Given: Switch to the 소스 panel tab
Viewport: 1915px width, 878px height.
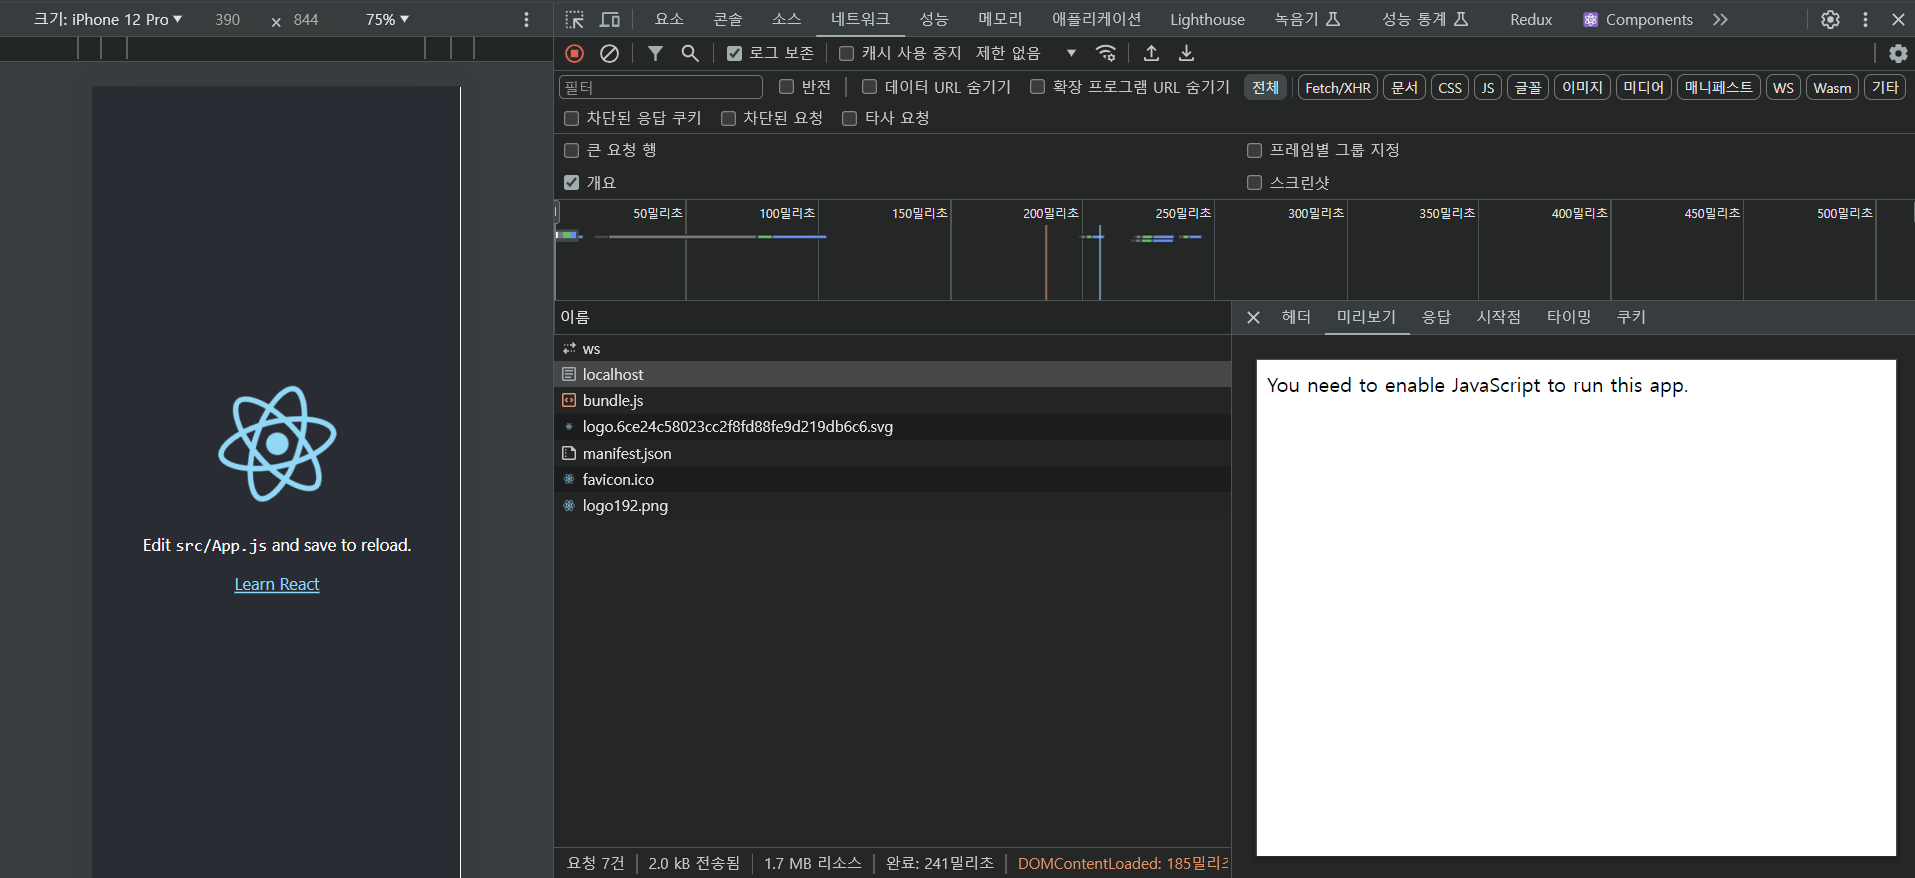Looking at the screenshot, I should pos(786,19).
